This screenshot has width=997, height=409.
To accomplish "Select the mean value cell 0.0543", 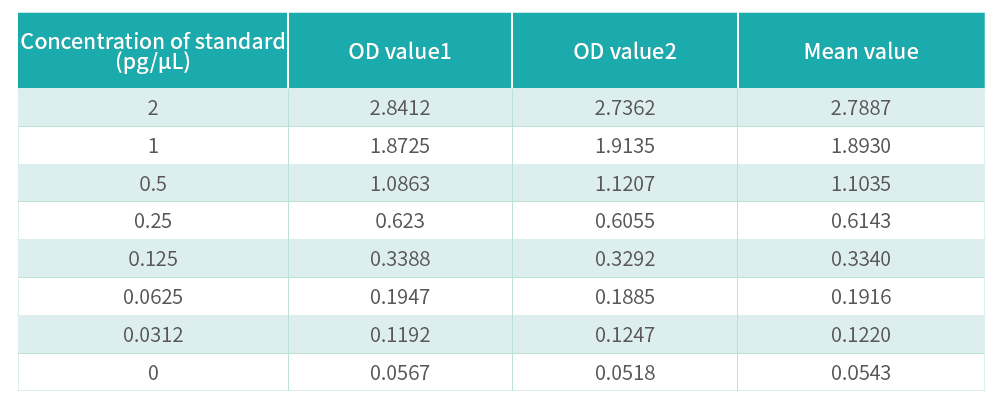I will (861, 372).
